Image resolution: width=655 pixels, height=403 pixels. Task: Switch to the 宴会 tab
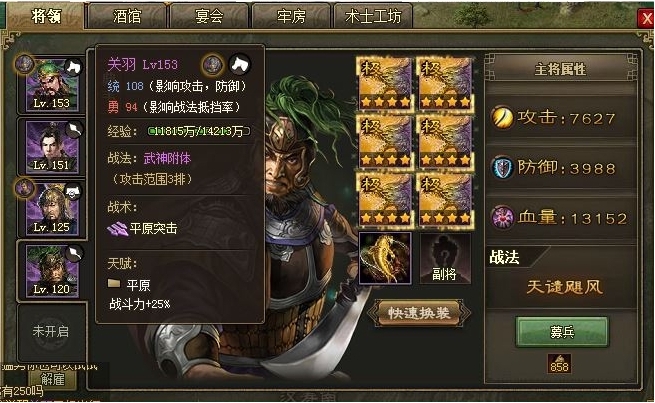209,16
